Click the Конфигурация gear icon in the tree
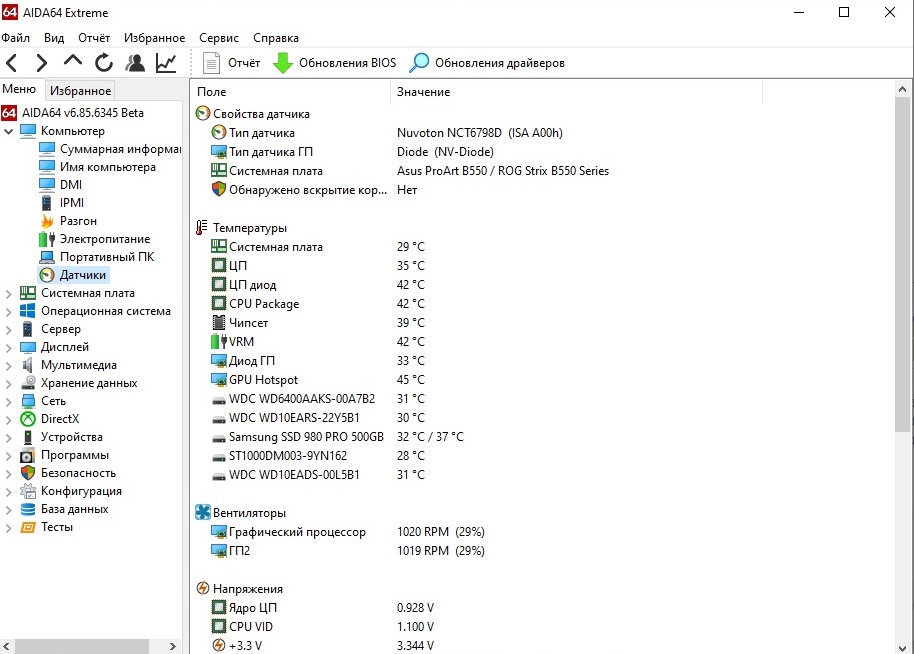 pyautogui.click(x=27, y=491)
